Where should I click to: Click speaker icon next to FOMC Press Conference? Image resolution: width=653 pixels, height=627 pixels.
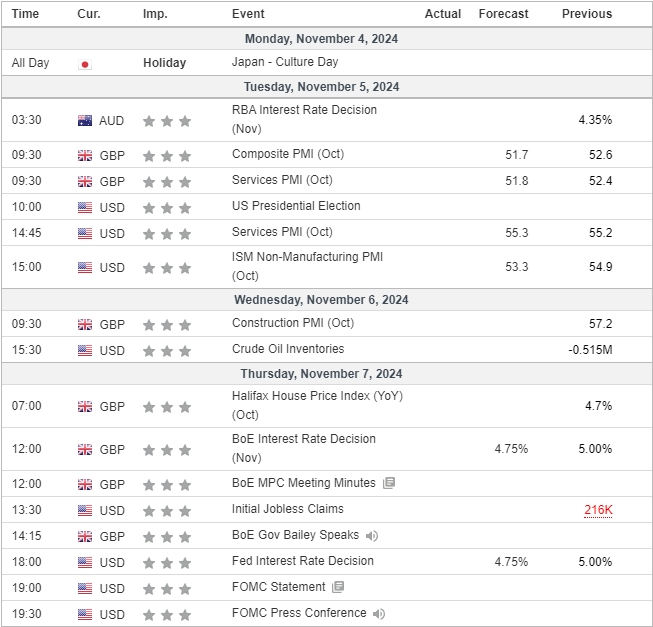[379, 613]
